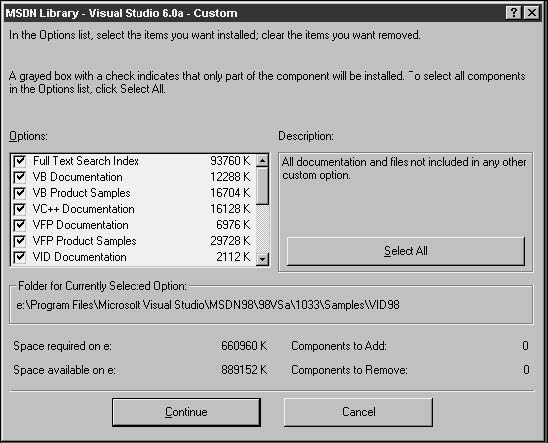Click the 889152 K space available value
Screen dimensions: 548x443
point(244,370)
